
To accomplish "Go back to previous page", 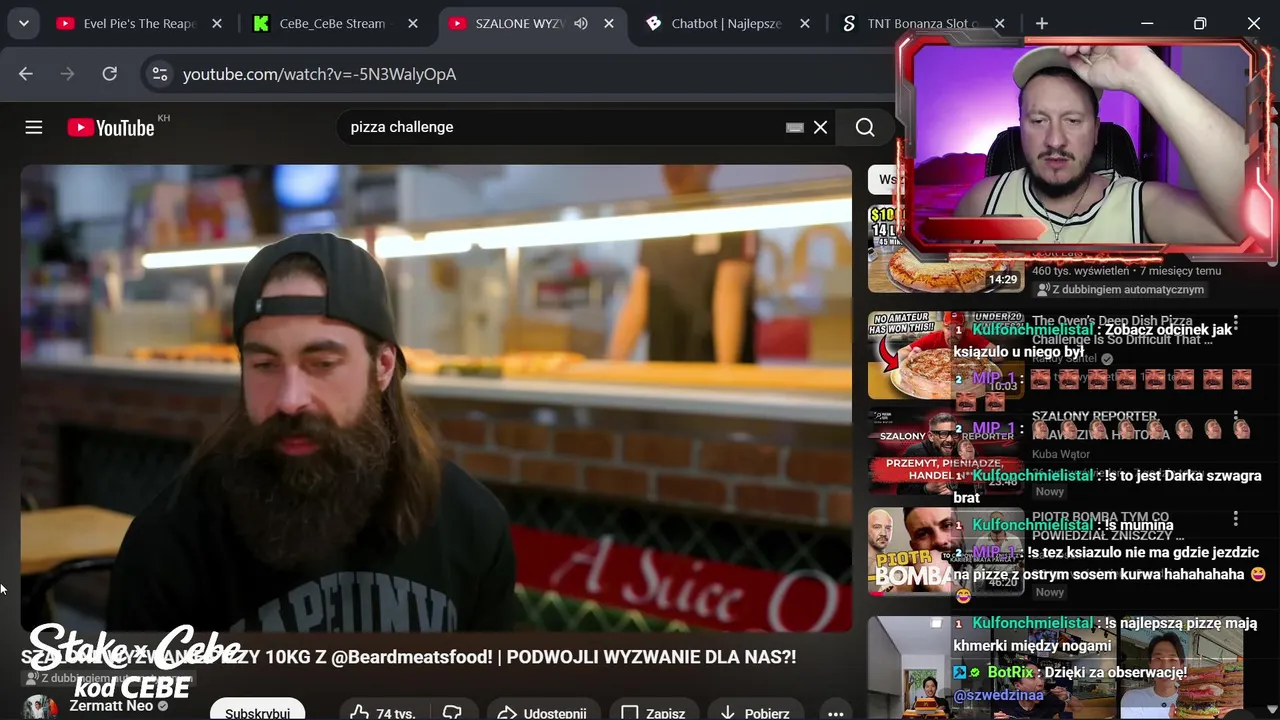I will tap(26, 74).
